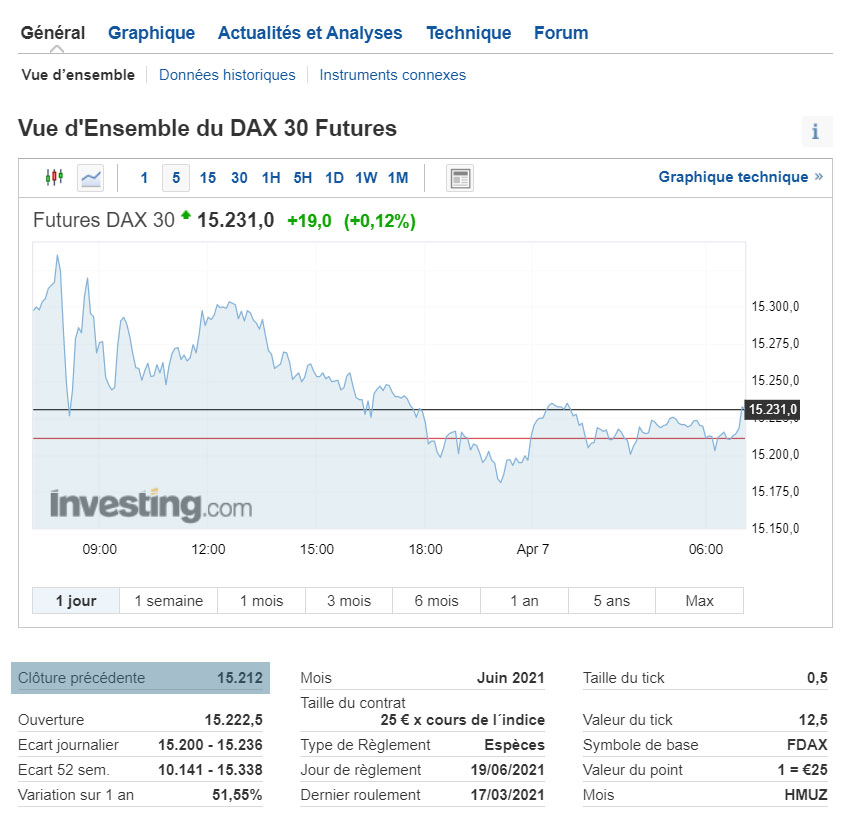Select the 1D chart interval
This screenshot has height=828, width=846.
tap(334, 178)
